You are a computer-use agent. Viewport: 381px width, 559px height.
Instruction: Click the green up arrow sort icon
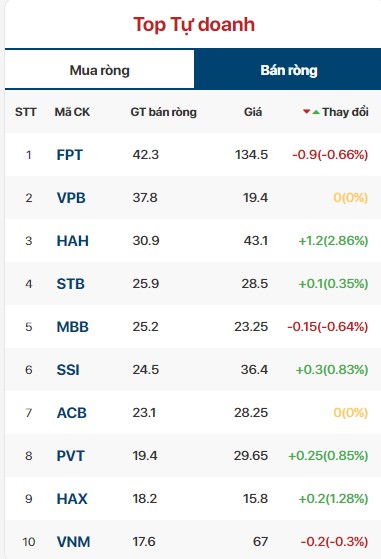[316, 112]
